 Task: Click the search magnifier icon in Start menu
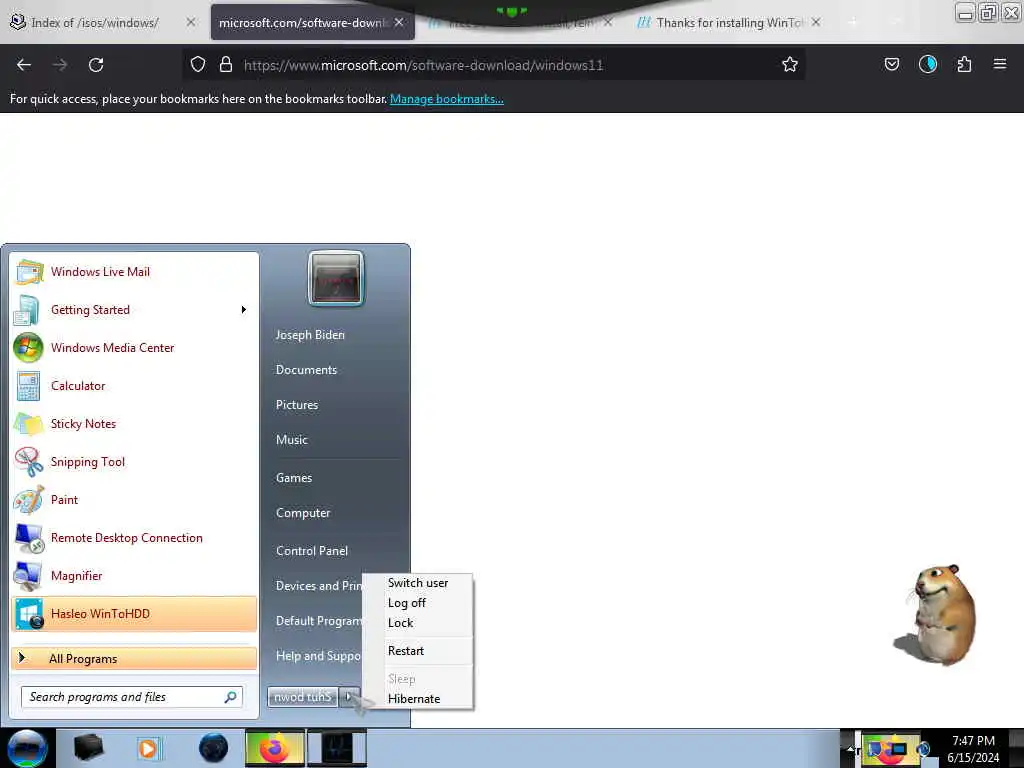[231, 697]
